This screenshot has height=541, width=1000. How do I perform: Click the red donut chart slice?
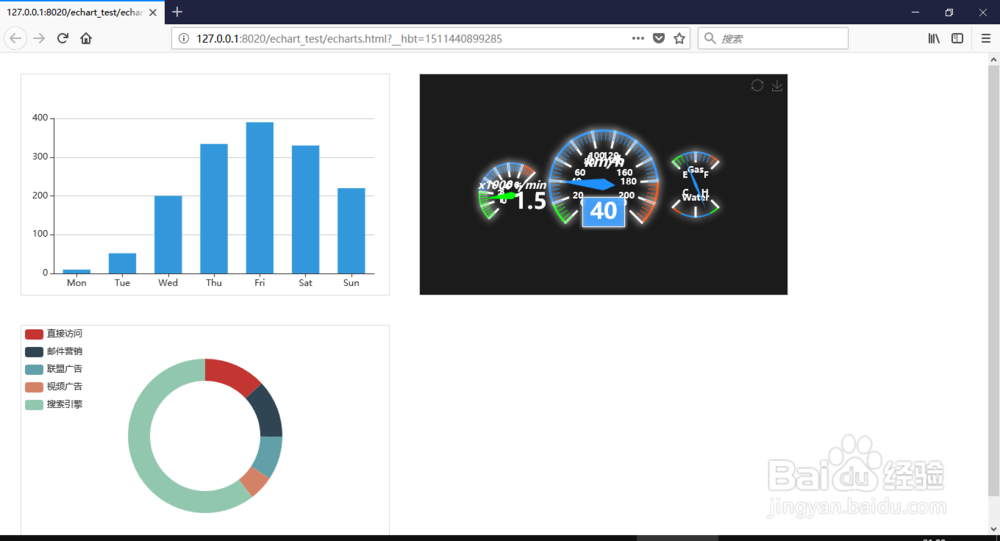(x=231, y=375)
